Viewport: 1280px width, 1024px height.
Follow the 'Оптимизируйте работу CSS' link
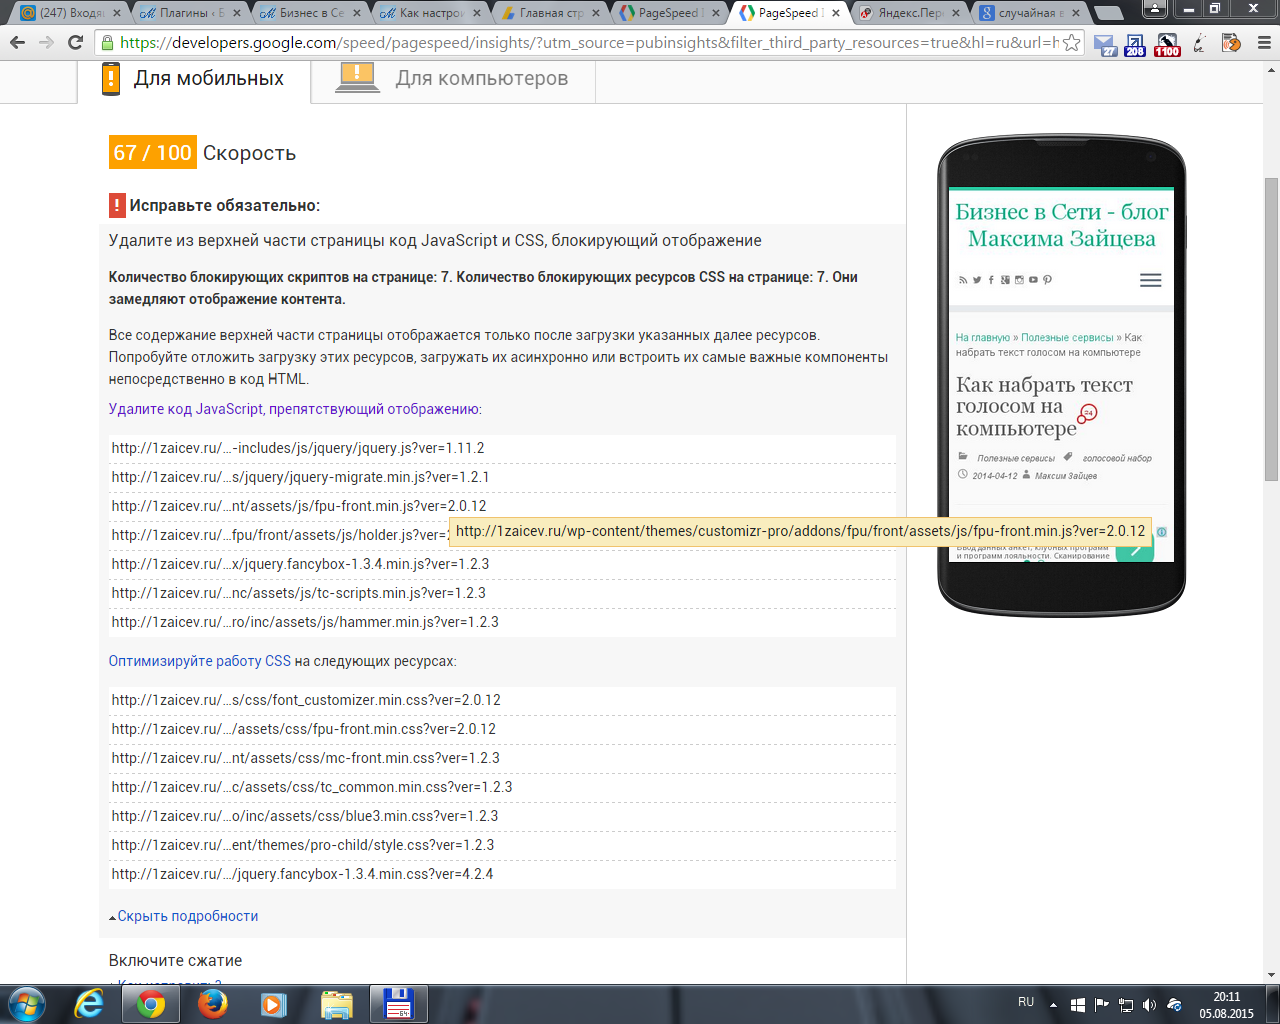tap(200, 661)
